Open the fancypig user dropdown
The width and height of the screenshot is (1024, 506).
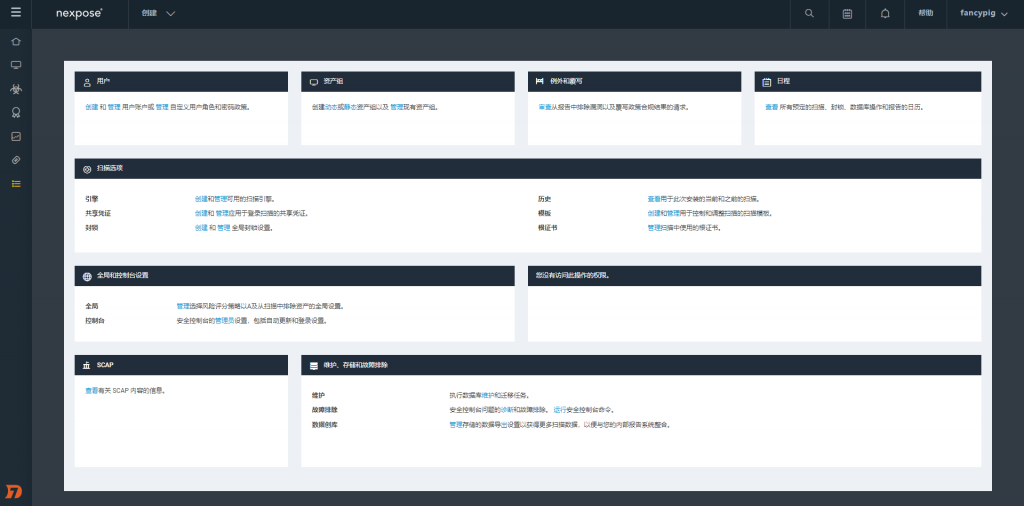[984, 13]
